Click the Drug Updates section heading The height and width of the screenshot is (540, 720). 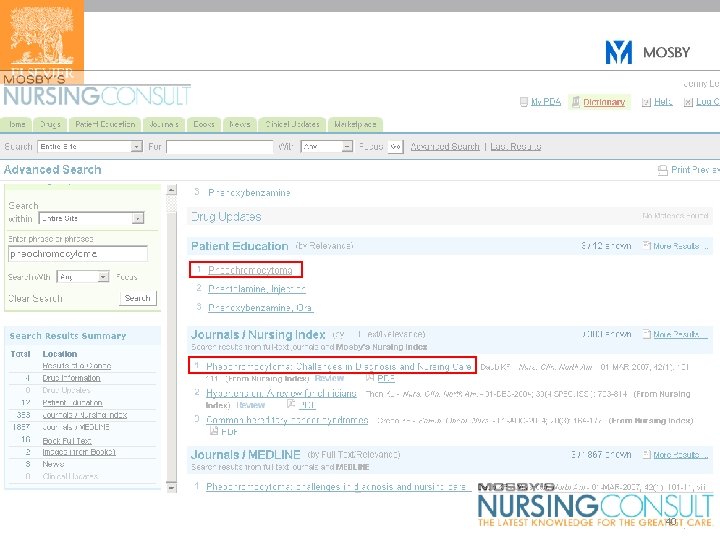226,217
